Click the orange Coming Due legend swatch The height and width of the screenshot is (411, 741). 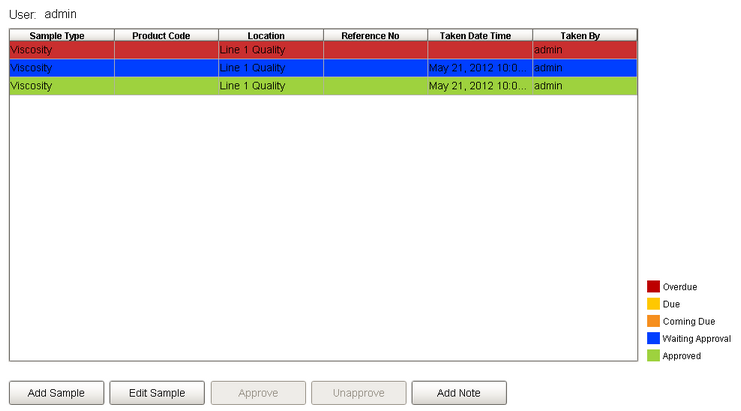tap(653, 321)
